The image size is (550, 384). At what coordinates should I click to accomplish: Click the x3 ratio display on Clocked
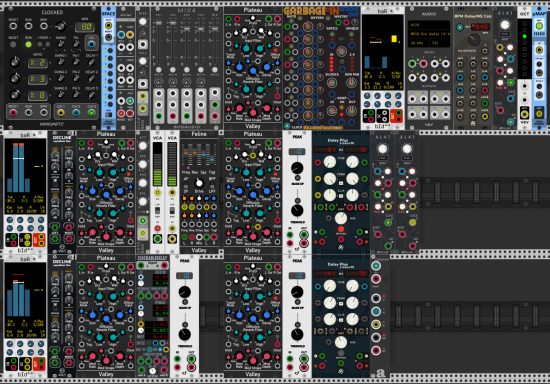tap(38, 79)
